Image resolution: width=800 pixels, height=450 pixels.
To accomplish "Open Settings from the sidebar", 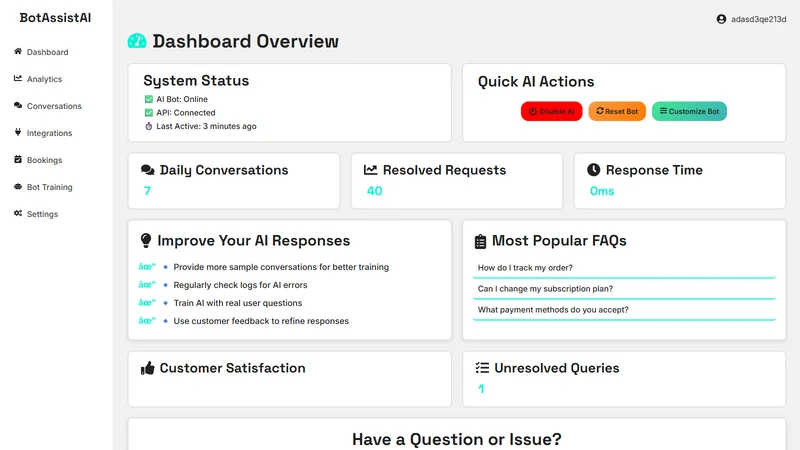I will [42, 214].
